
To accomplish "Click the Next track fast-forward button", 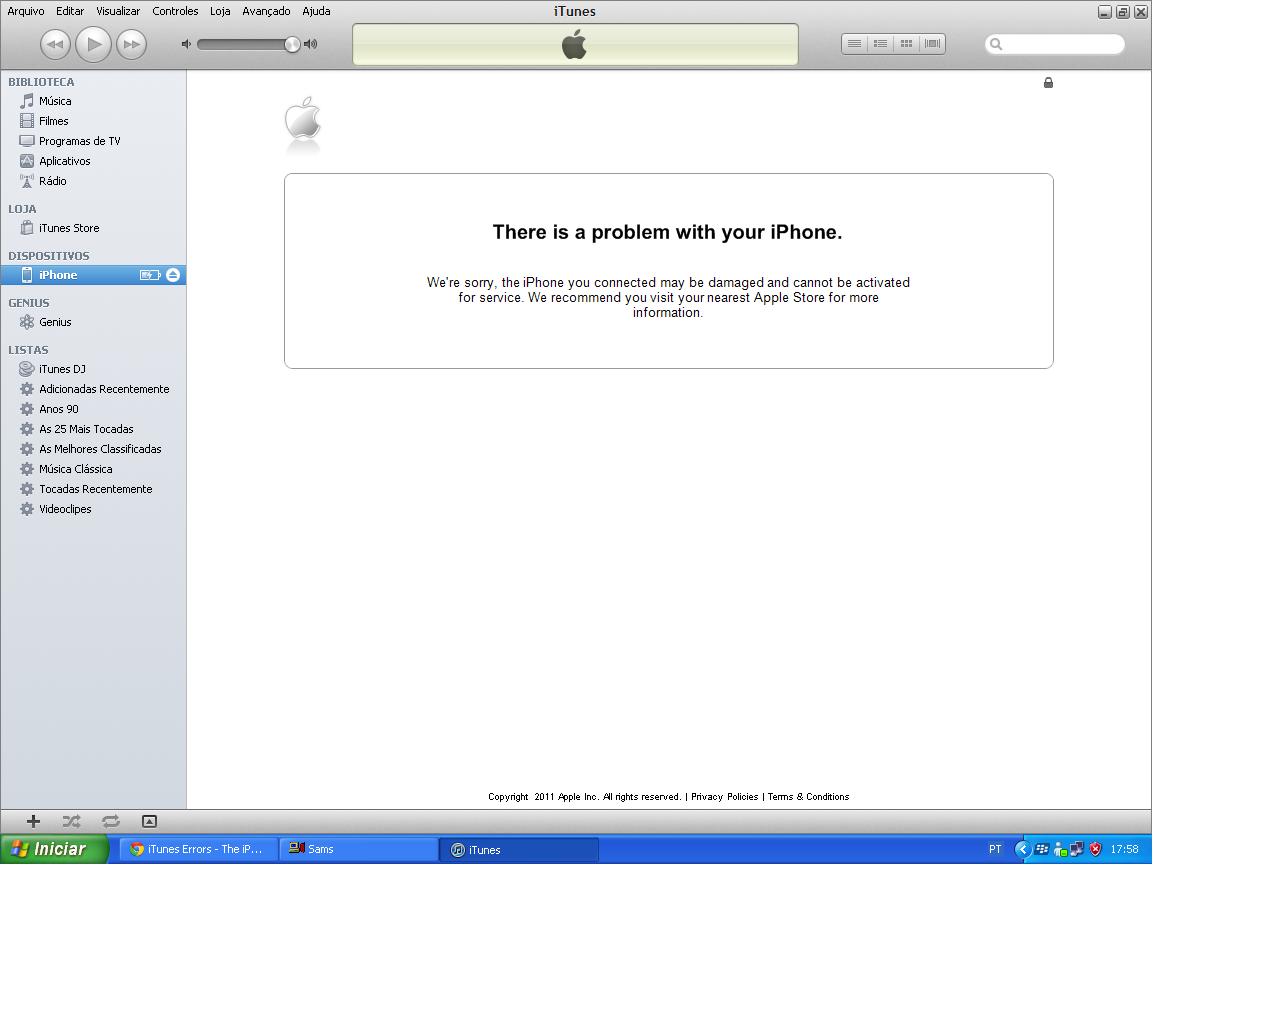I will click(131, 44).
